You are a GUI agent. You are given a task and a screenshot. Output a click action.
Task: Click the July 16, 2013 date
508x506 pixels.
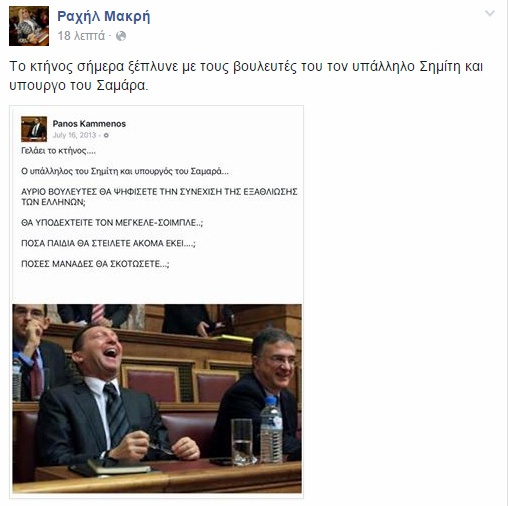[x=74, y=135]
